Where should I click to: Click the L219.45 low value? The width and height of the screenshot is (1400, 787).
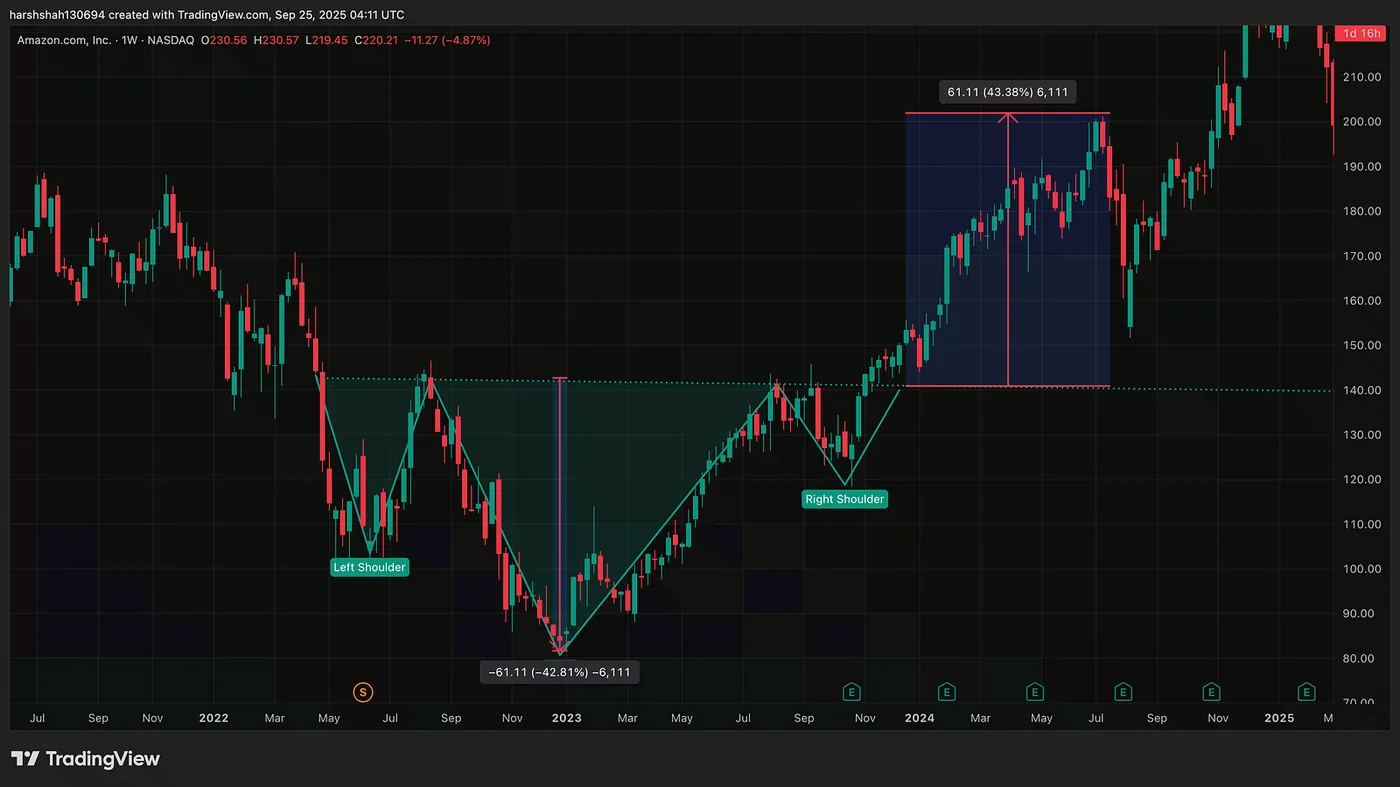[x=327, y=40]
